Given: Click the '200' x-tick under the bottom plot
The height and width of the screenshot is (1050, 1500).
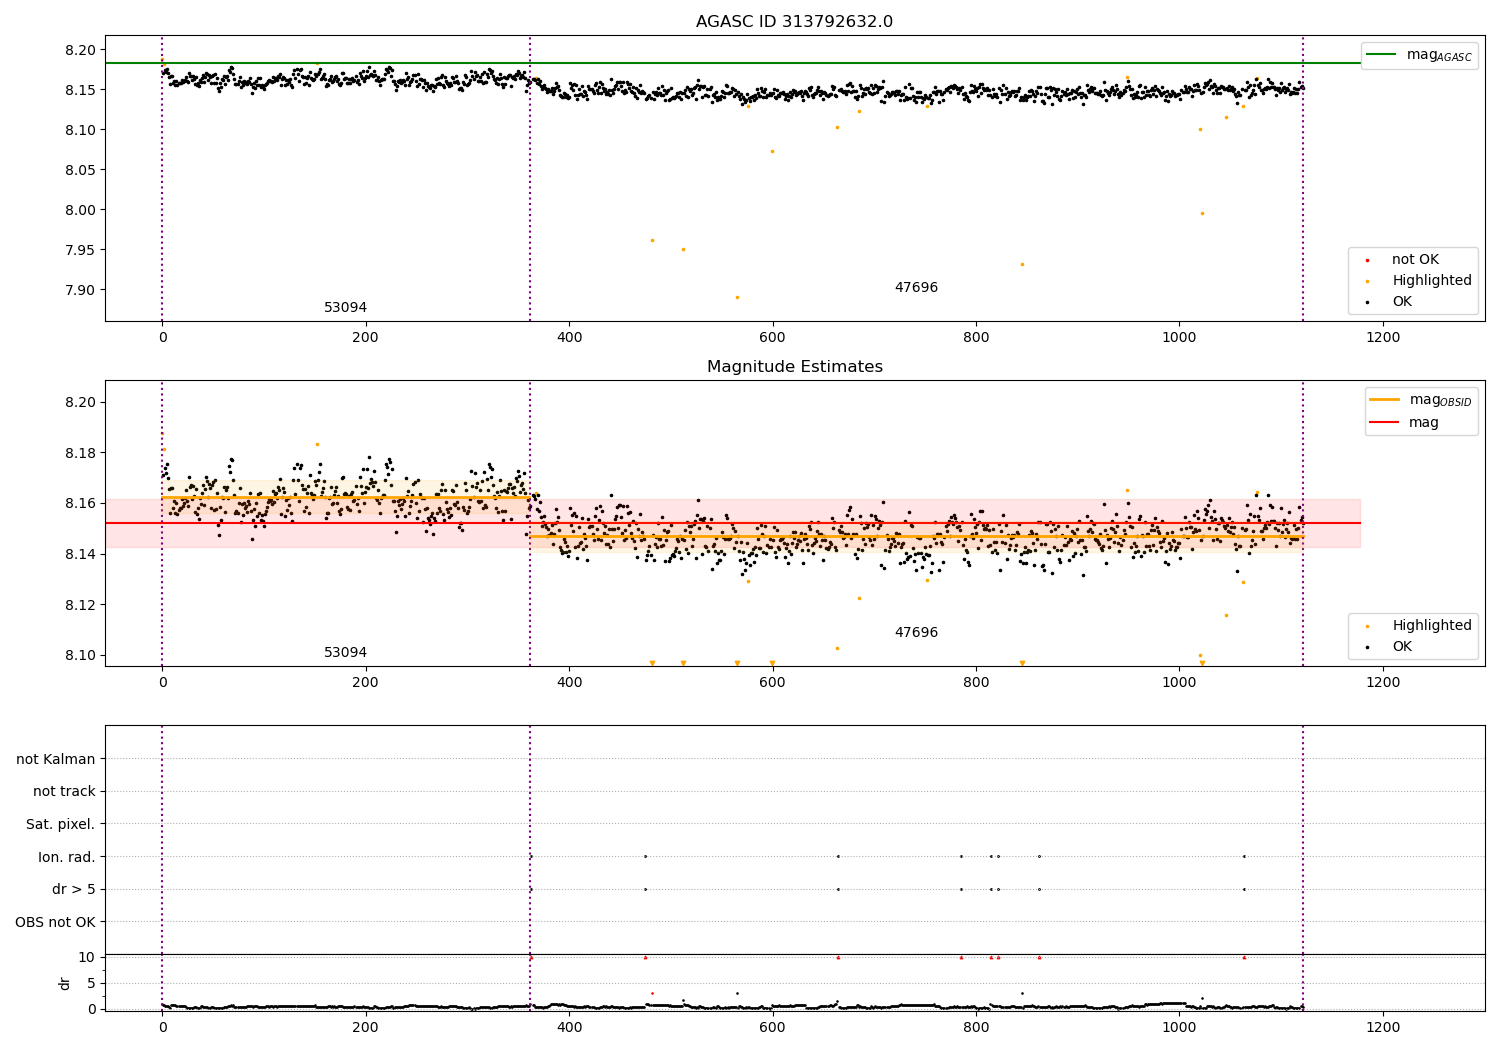Looking at the screenshot, I should 365,1028.
